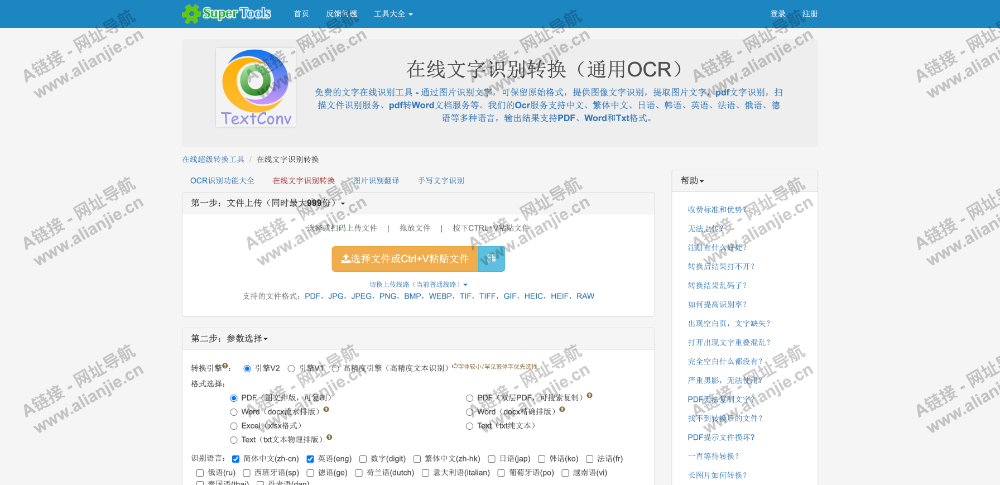
Task: Click 登录 in the top bar
Action: 778,14
